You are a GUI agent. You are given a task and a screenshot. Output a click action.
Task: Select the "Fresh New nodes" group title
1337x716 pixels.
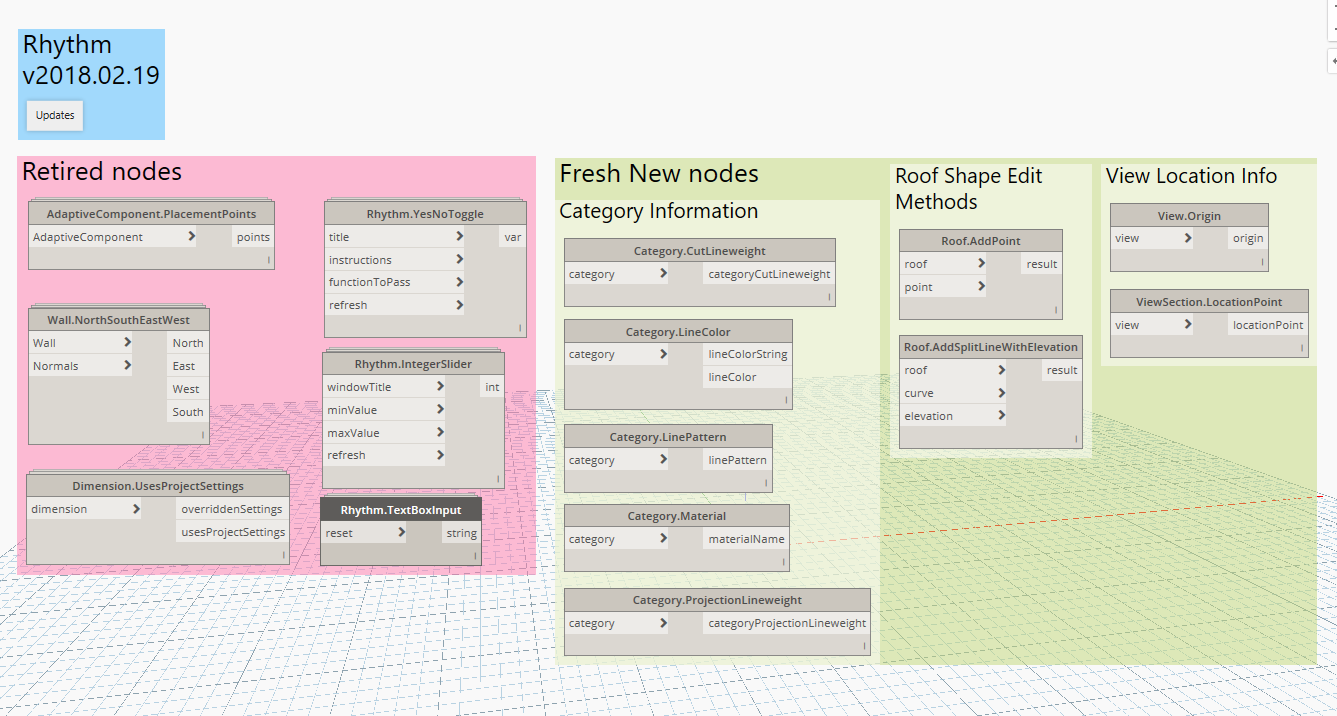(x=659, y=174)
